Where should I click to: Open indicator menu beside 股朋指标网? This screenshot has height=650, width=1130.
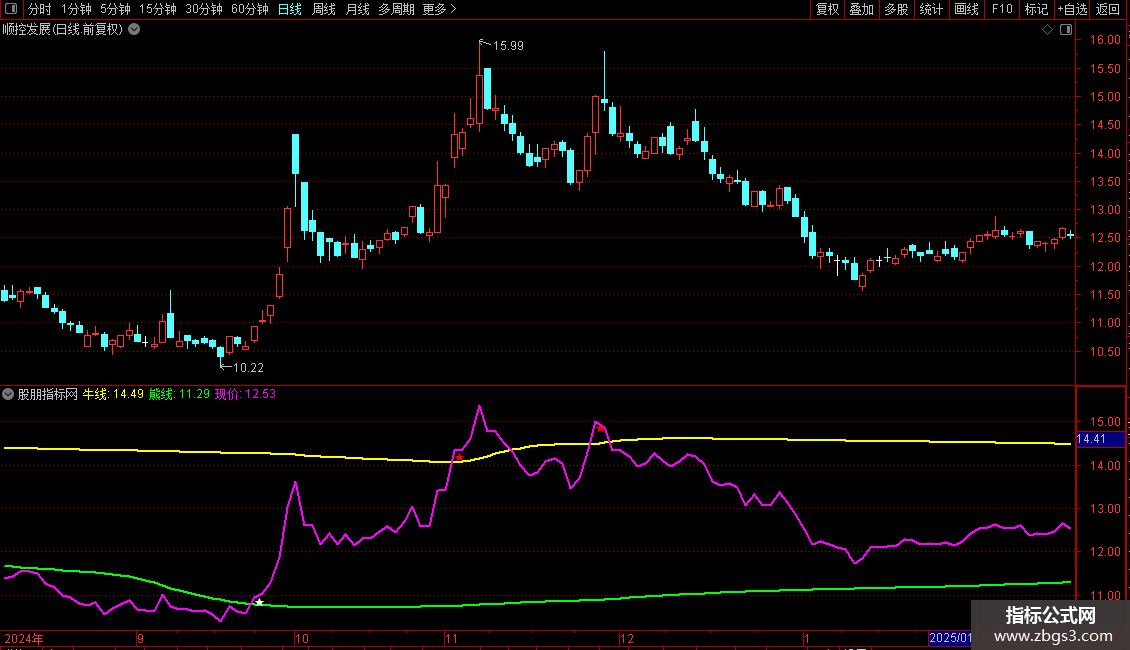pos(8,394)
